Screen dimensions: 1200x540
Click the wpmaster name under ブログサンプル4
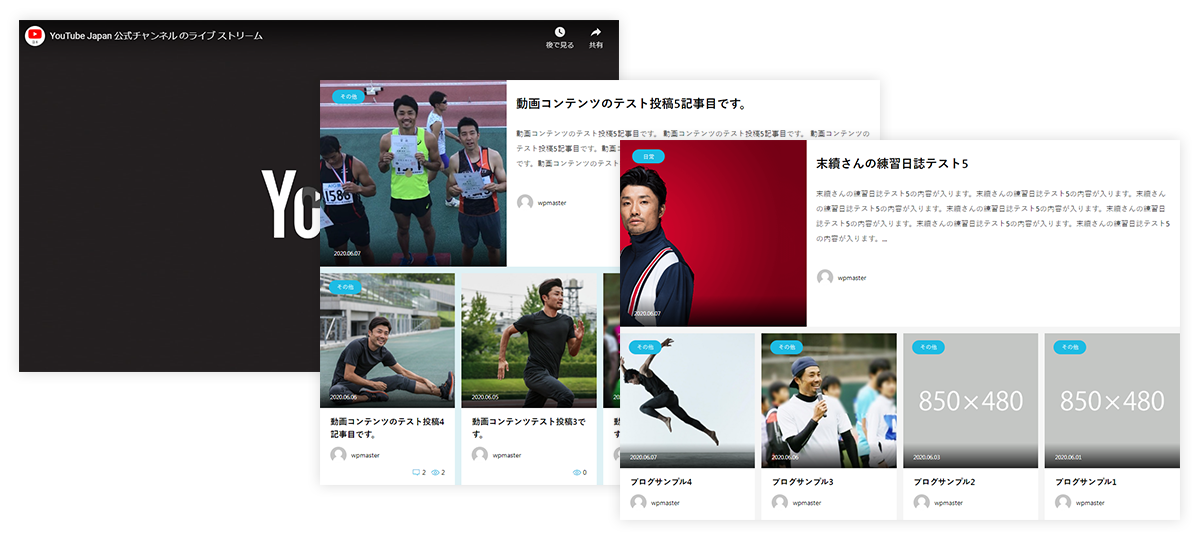pos(665,503)
